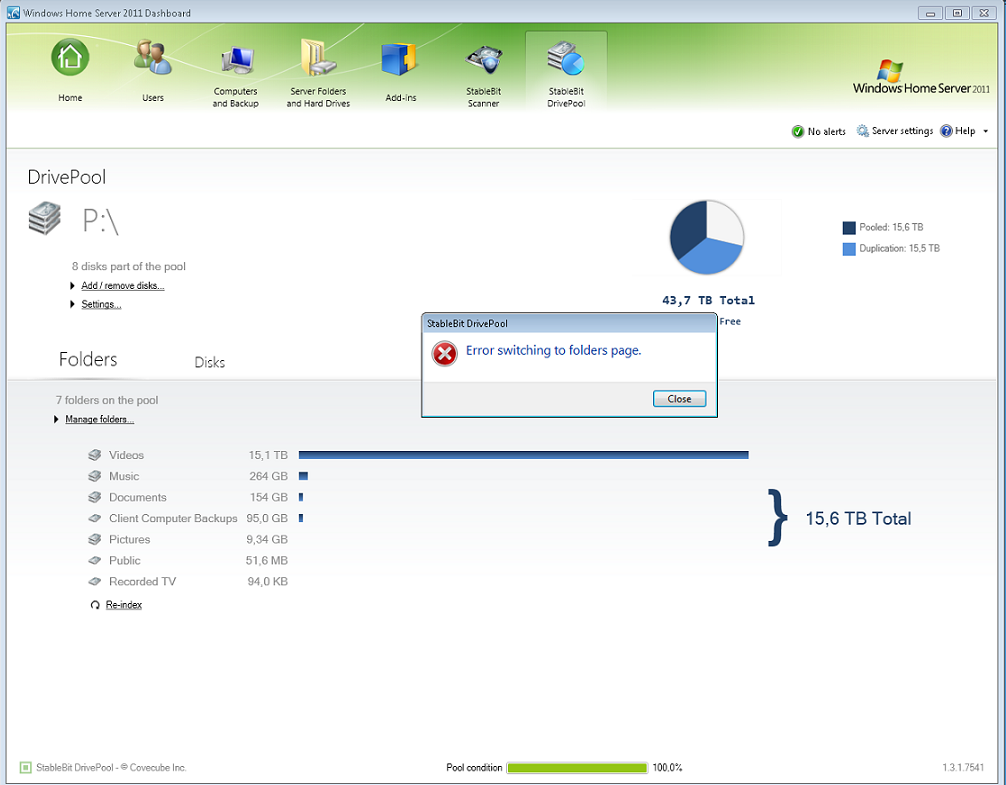Click the Recorded TV folder name

(142, 582)
